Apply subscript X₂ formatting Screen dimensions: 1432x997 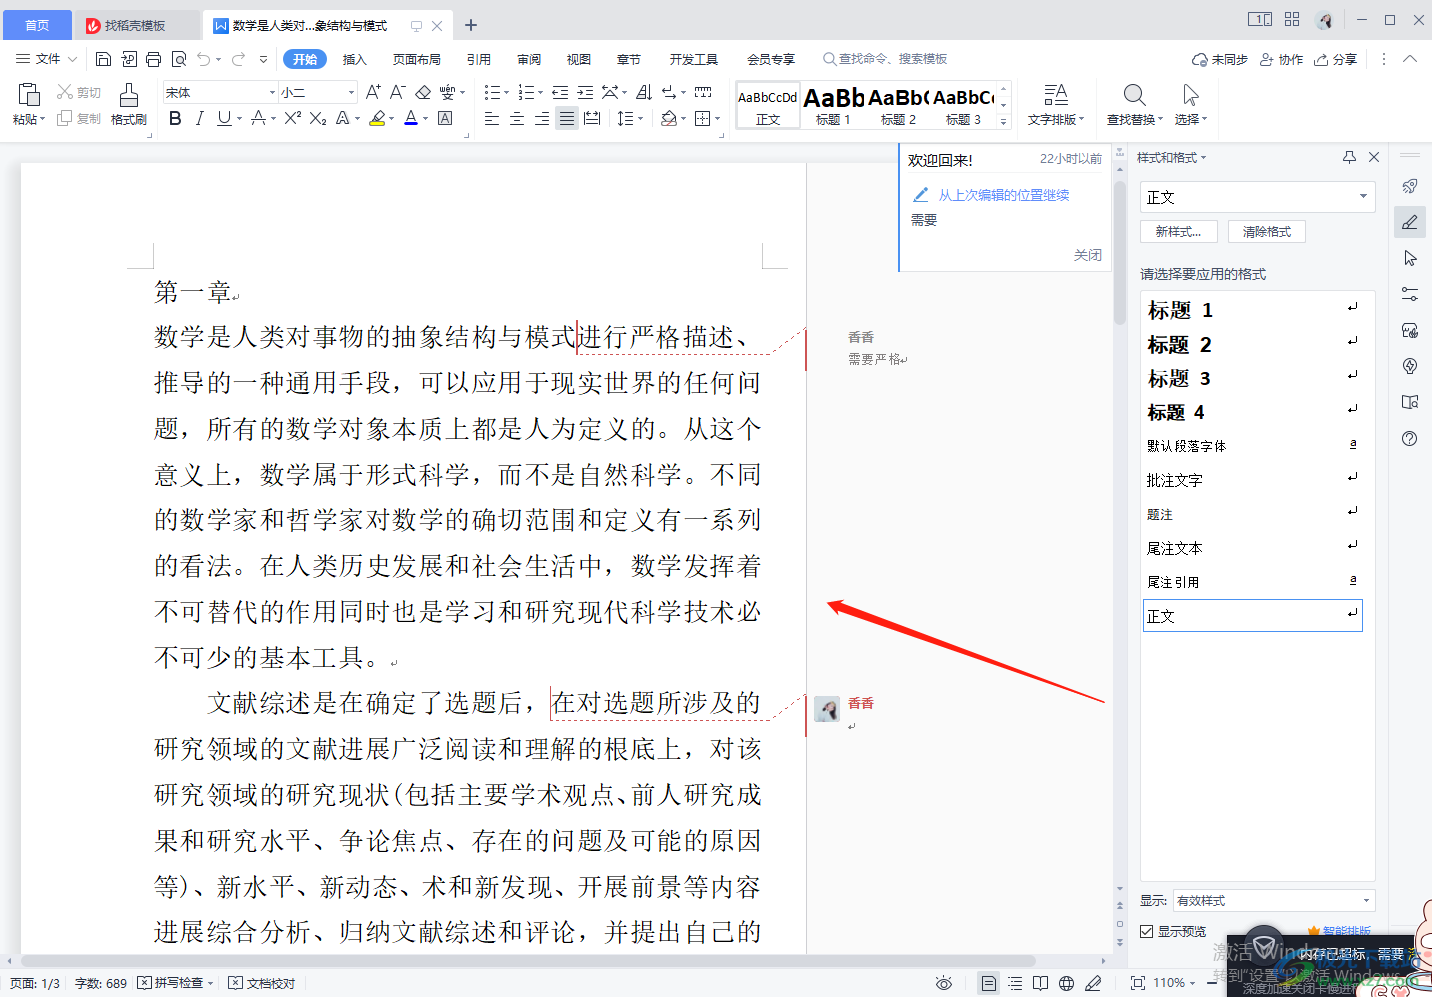(318, 118)
